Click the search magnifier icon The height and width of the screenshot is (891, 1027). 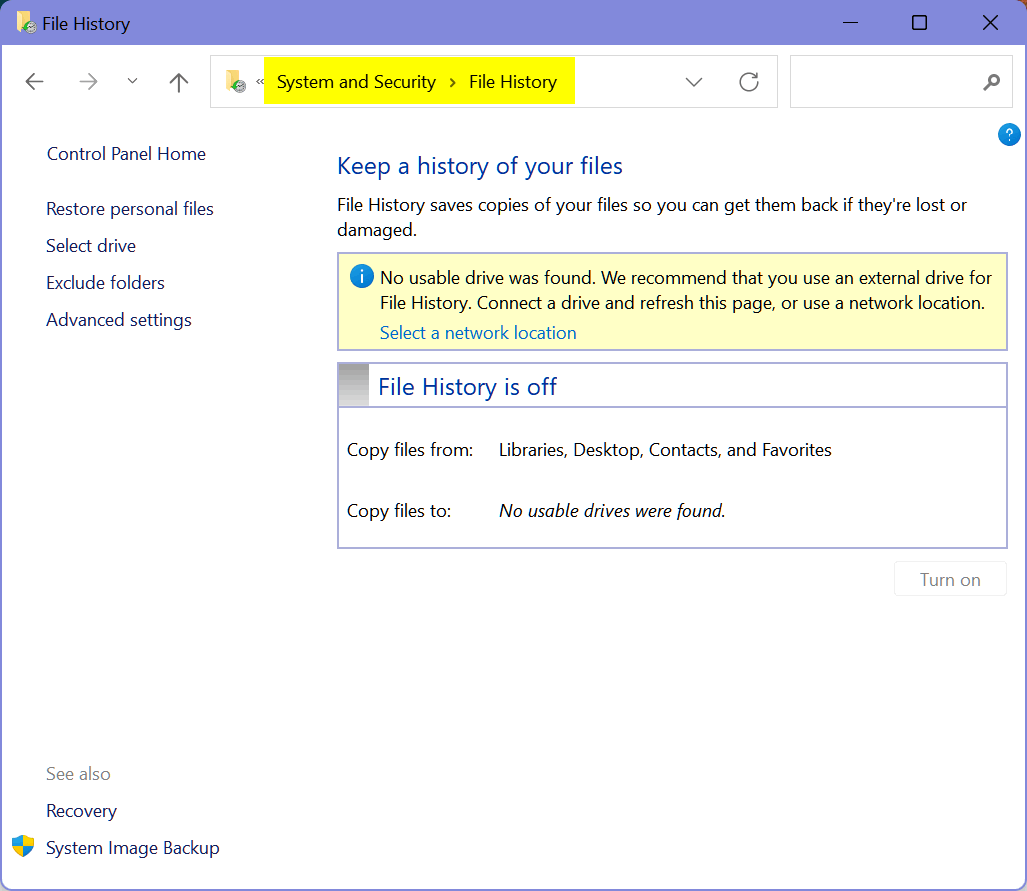992,82
